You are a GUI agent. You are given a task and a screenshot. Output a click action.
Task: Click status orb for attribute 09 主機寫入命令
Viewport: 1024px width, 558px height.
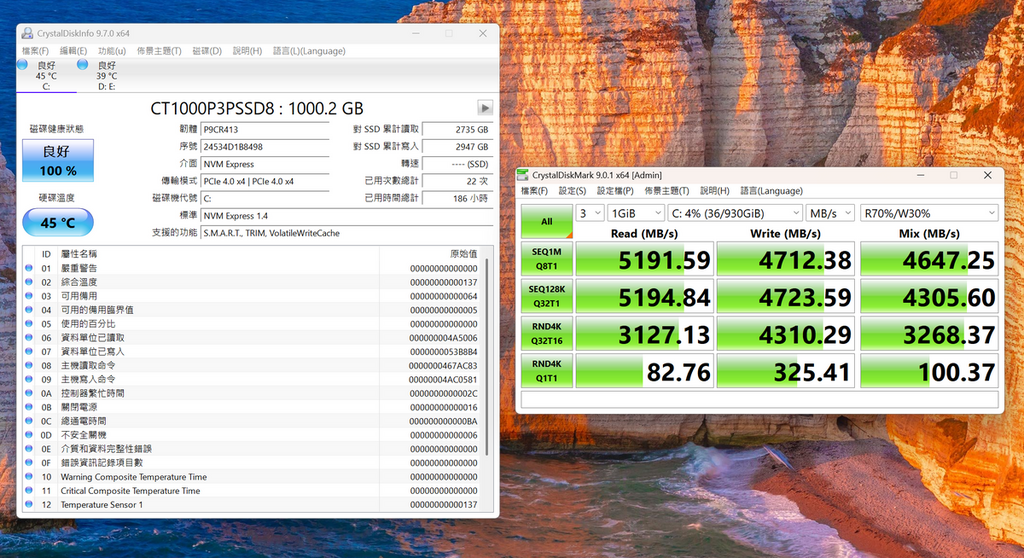tap(29, 379)
